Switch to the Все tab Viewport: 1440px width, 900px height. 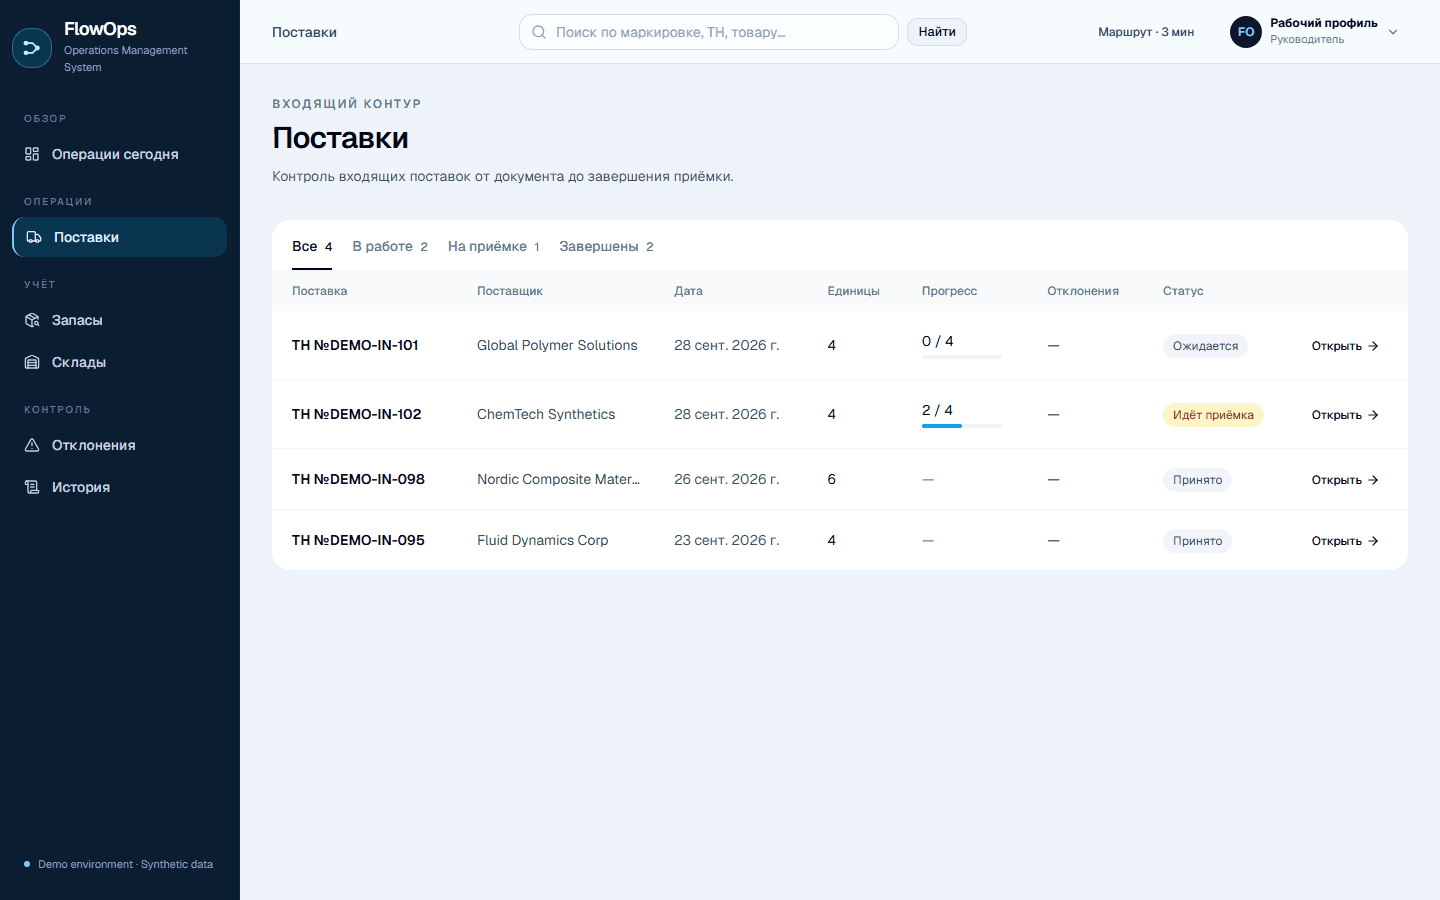[312, 246]
